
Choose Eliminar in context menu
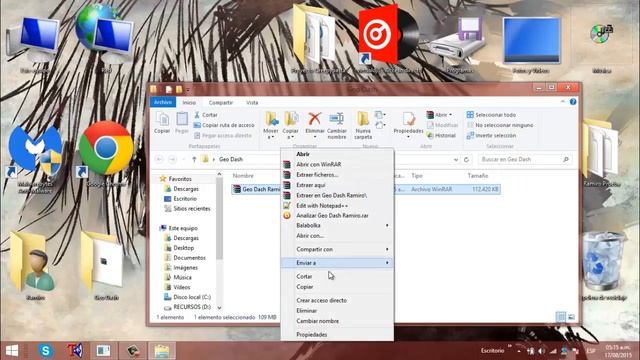[337, 311]
